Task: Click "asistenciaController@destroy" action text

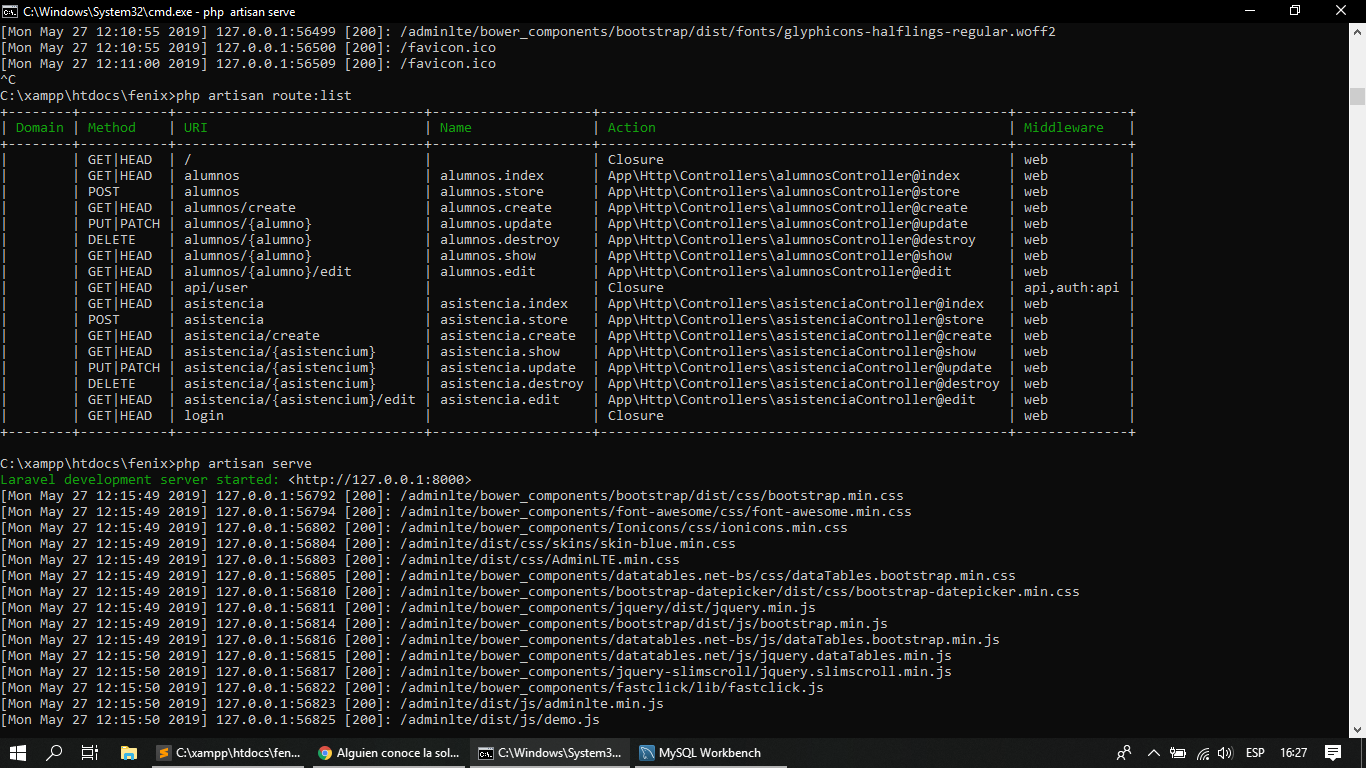Action: coord(888,383)
